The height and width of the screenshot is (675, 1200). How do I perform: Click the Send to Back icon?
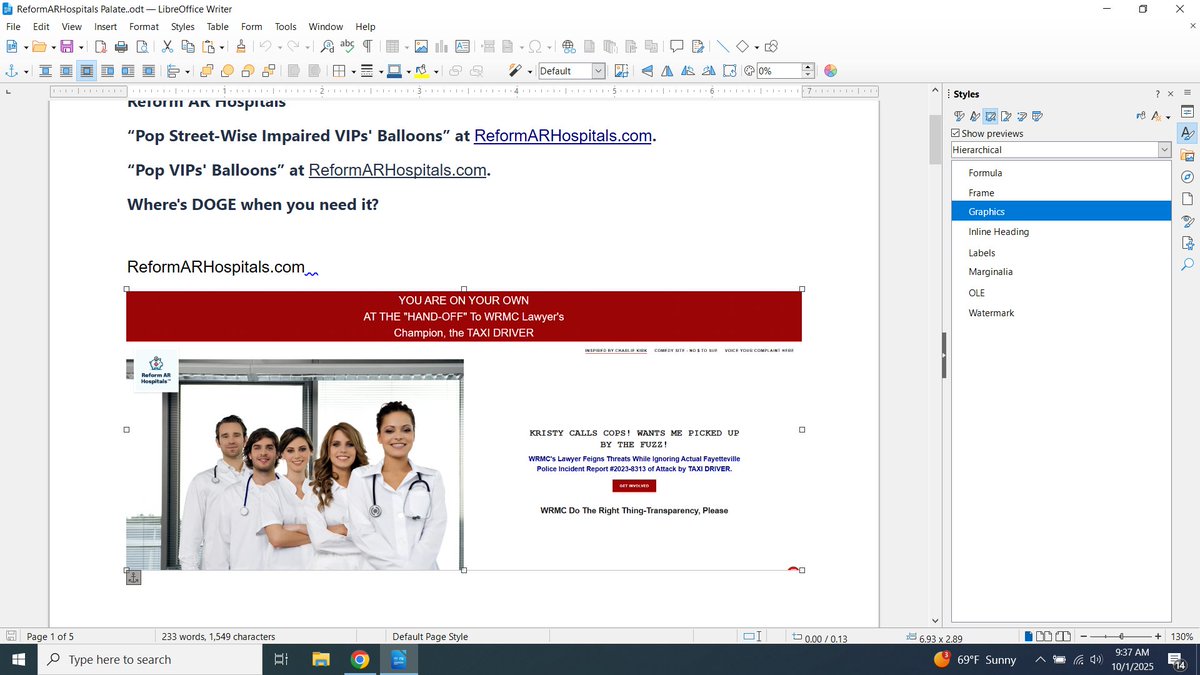269,71
